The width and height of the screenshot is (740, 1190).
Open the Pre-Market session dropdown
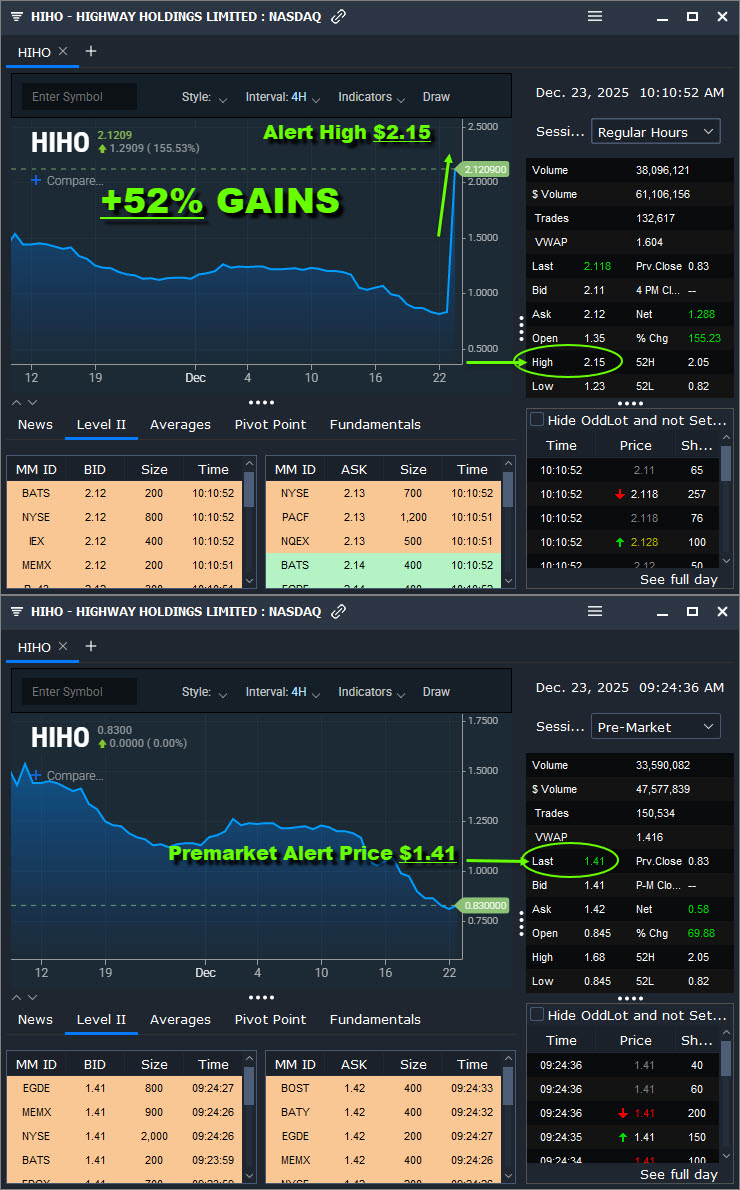pos(655,727)
